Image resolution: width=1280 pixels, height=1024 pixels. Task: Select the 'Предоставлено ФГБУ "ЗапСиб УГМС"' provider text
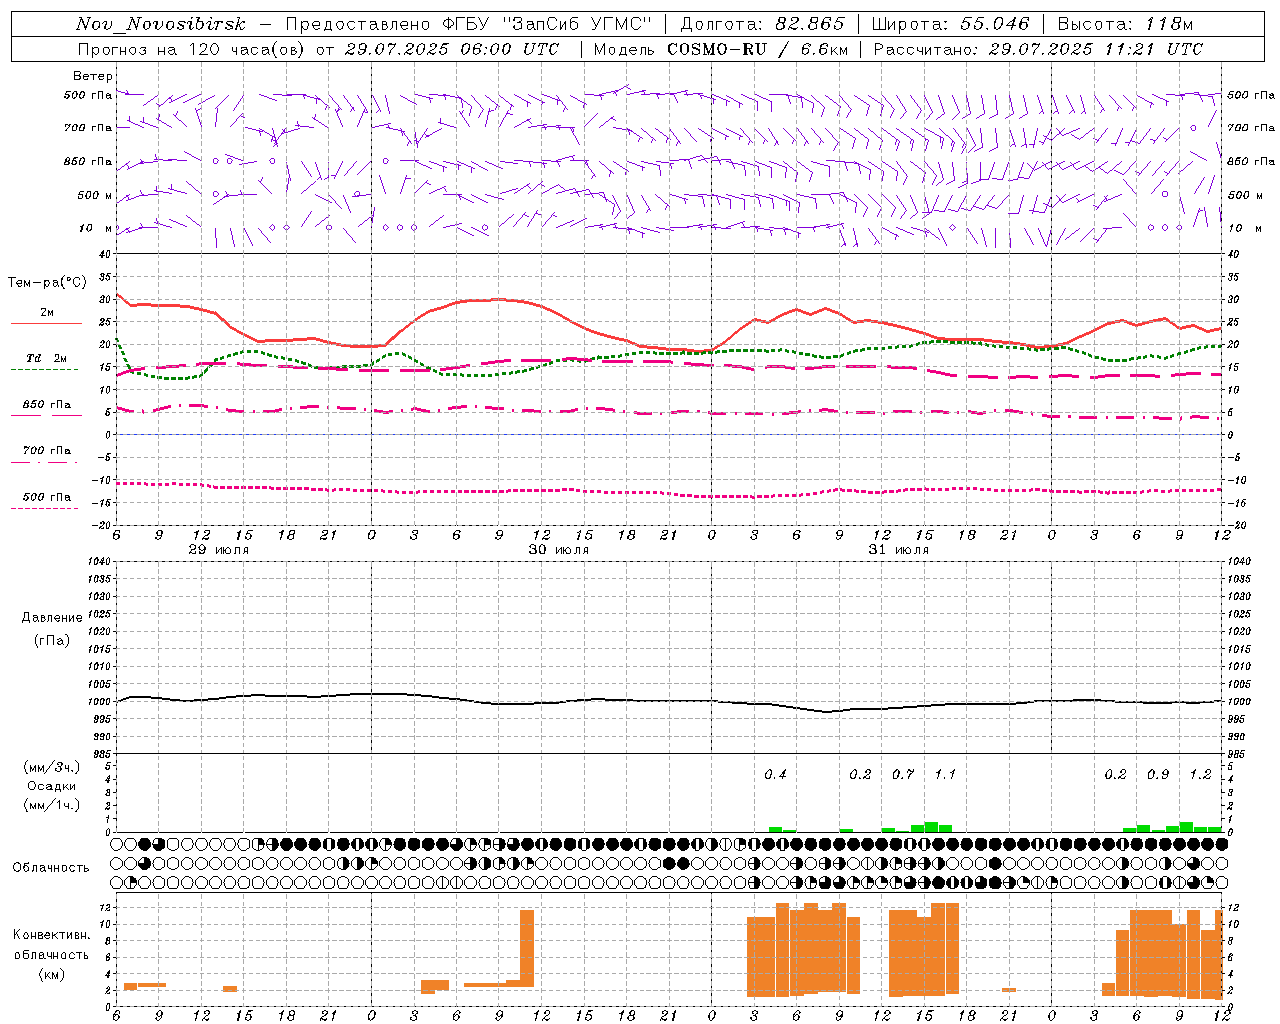(468, 24)
